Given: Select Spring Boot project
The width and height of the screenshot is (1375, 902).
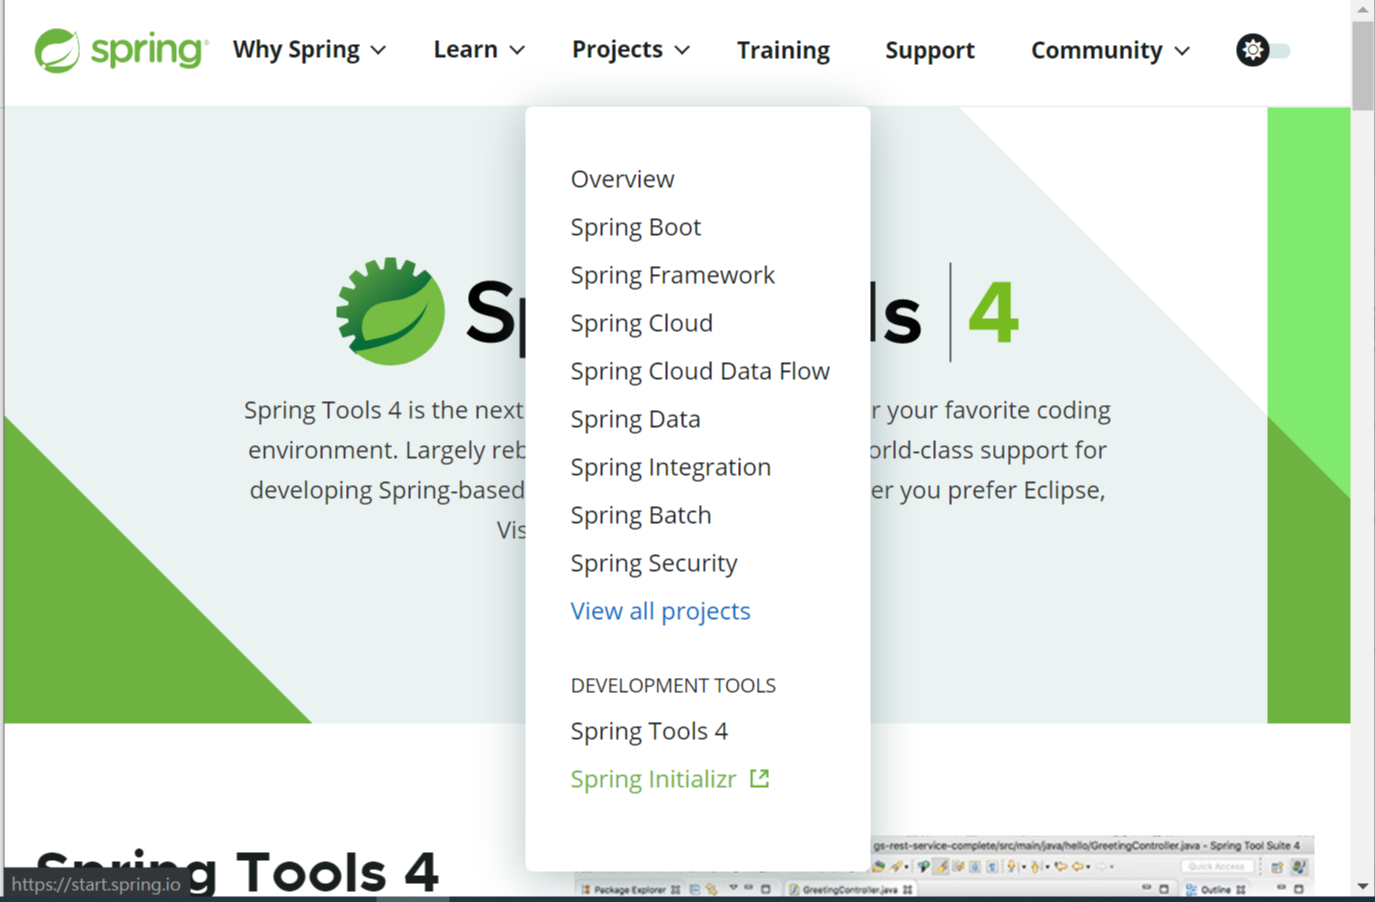Looking at the screenshot, I should [x=636, y=227].
